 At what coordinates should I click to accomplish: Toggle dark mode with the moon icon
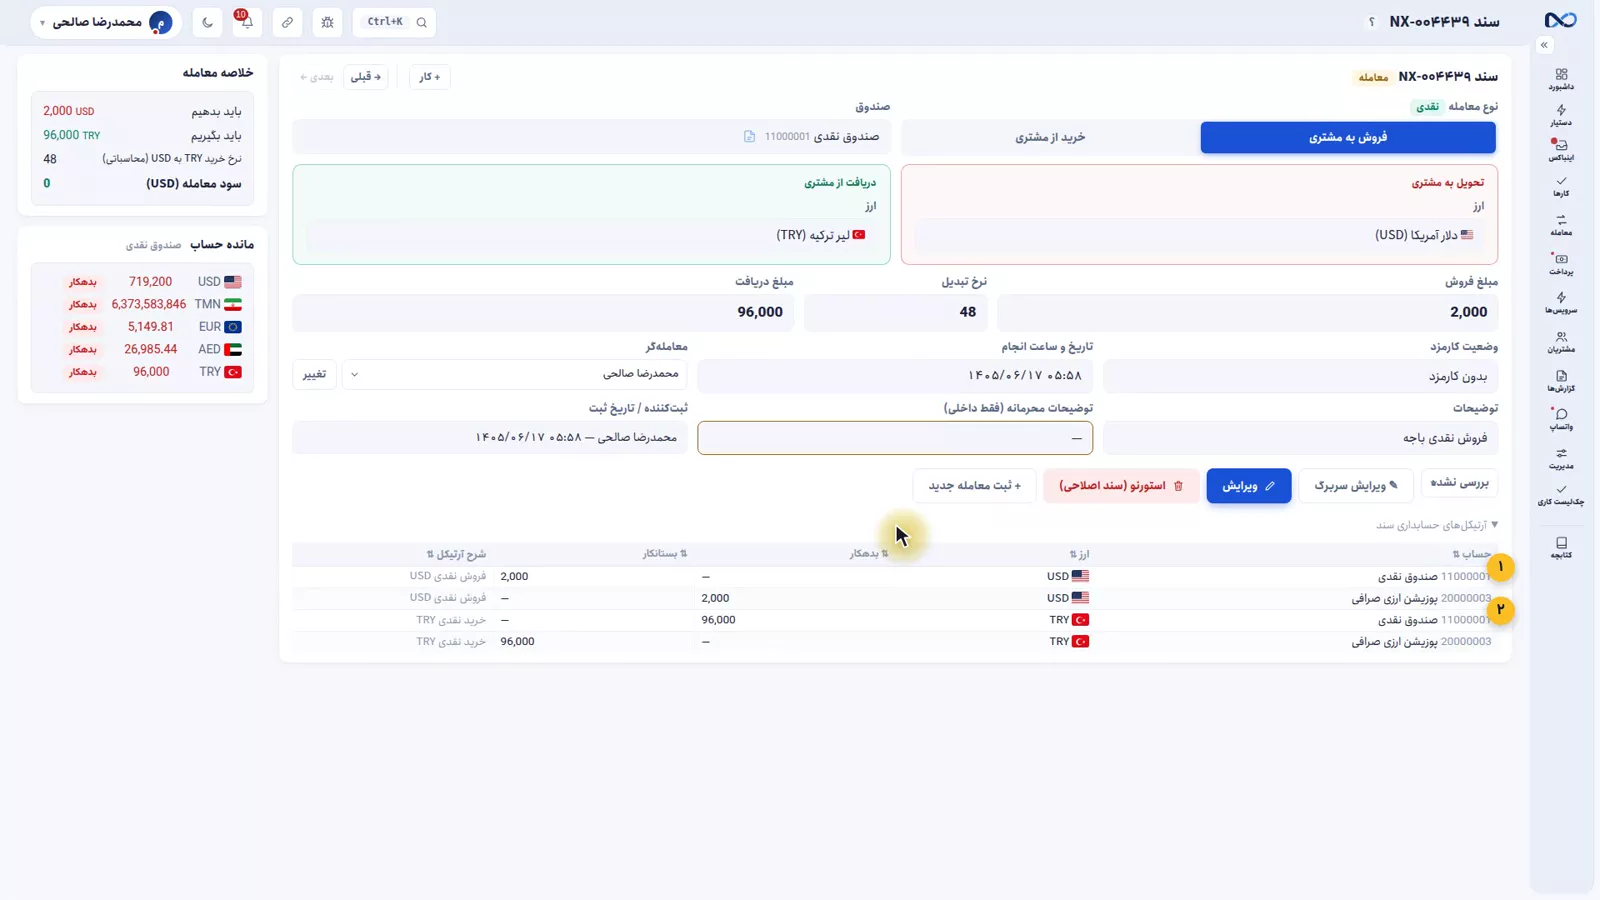click(207, 22)
